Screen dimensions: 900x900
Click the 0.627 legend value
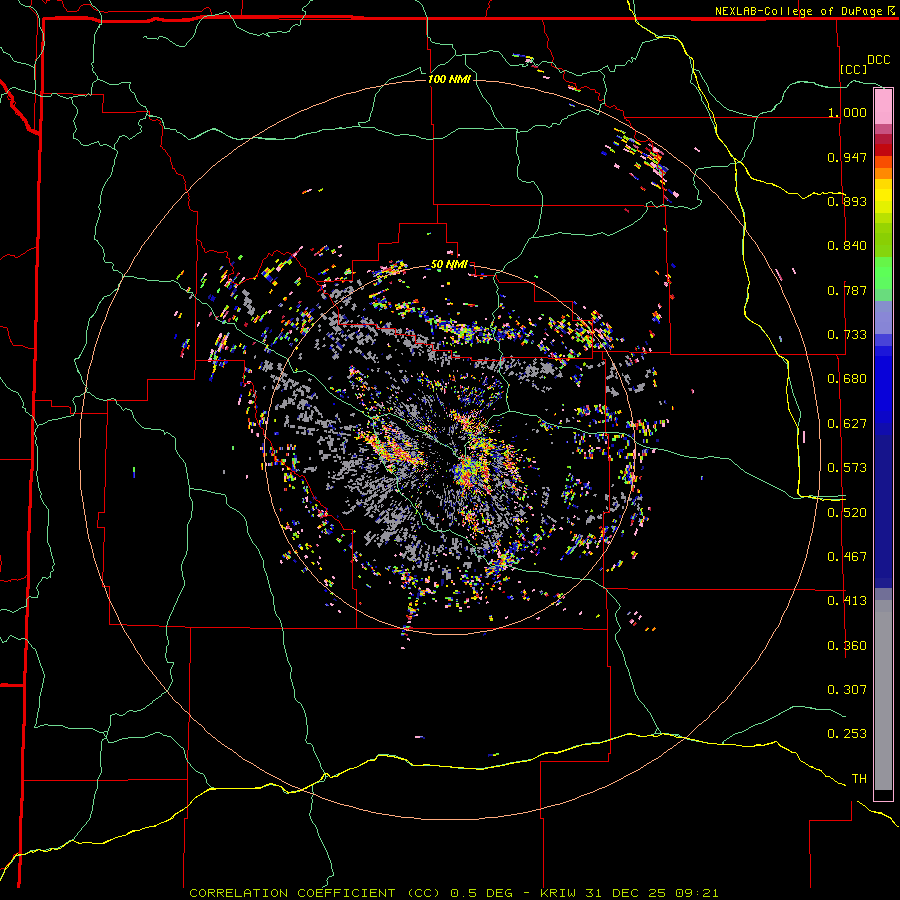[x=847, y=424]
